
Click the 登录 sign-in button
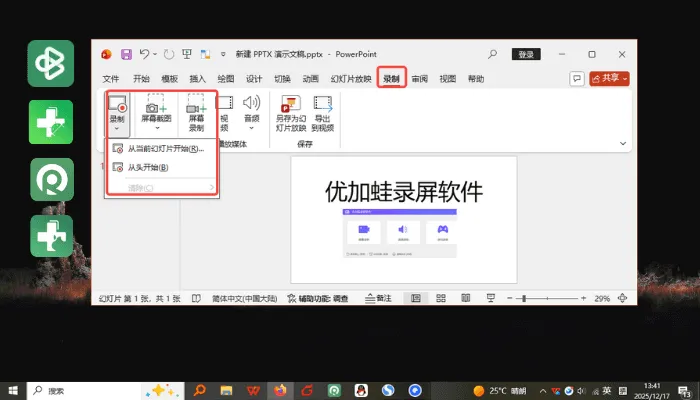526,54
